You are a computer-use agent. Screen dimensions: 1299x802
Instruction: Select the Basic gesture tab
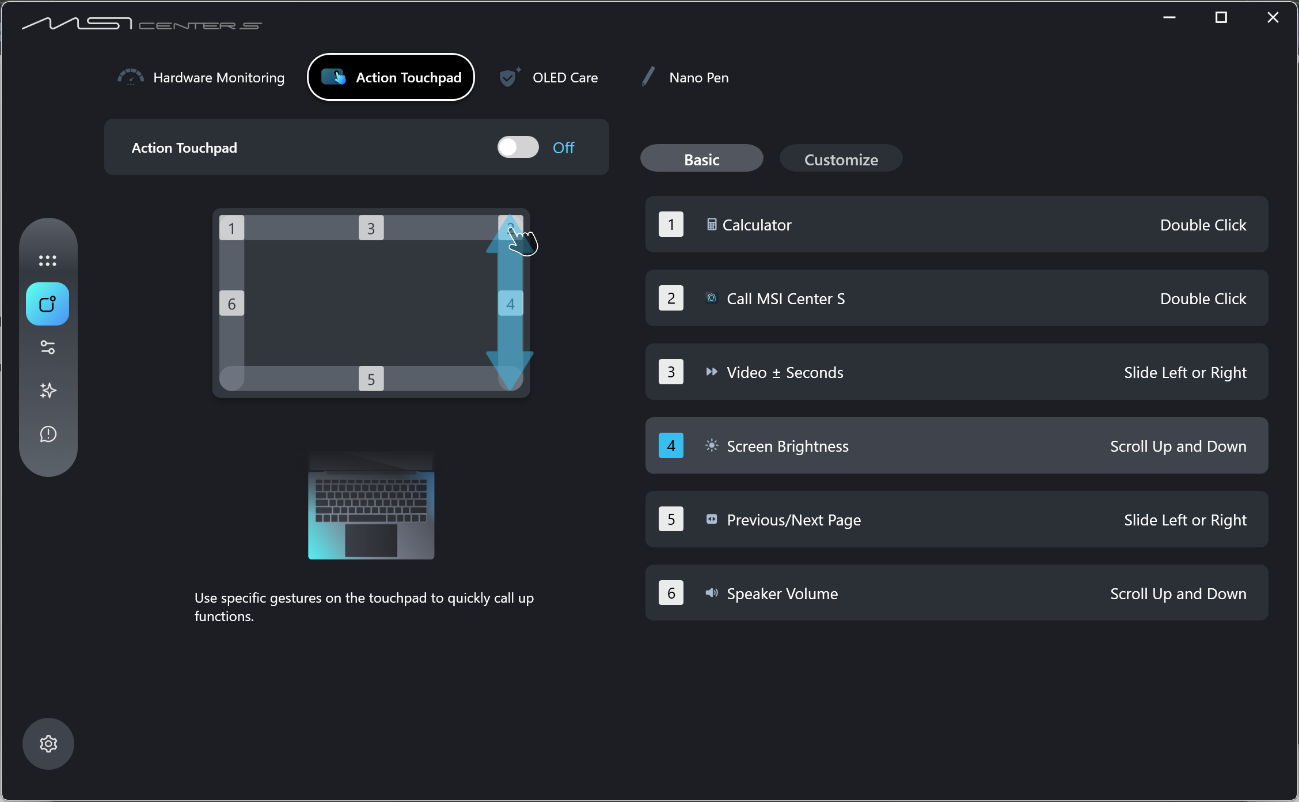(701, 159)
